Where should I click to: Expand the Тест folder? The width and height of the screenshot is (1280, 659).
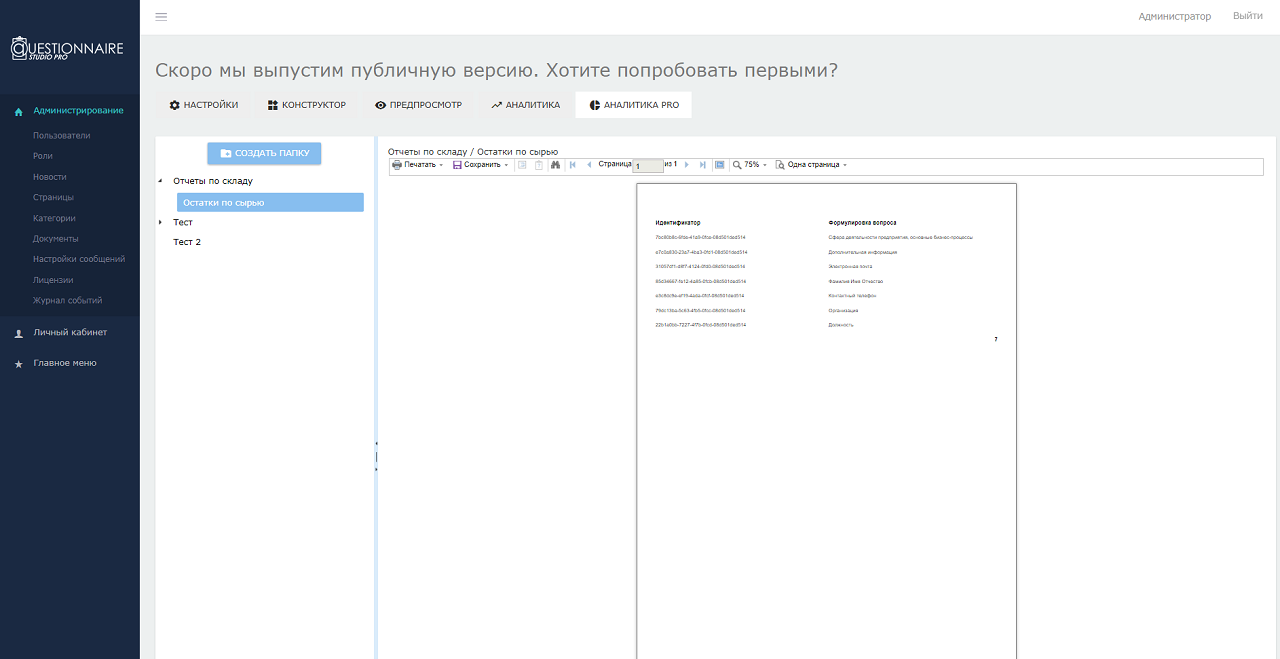(x=160, y=222)
